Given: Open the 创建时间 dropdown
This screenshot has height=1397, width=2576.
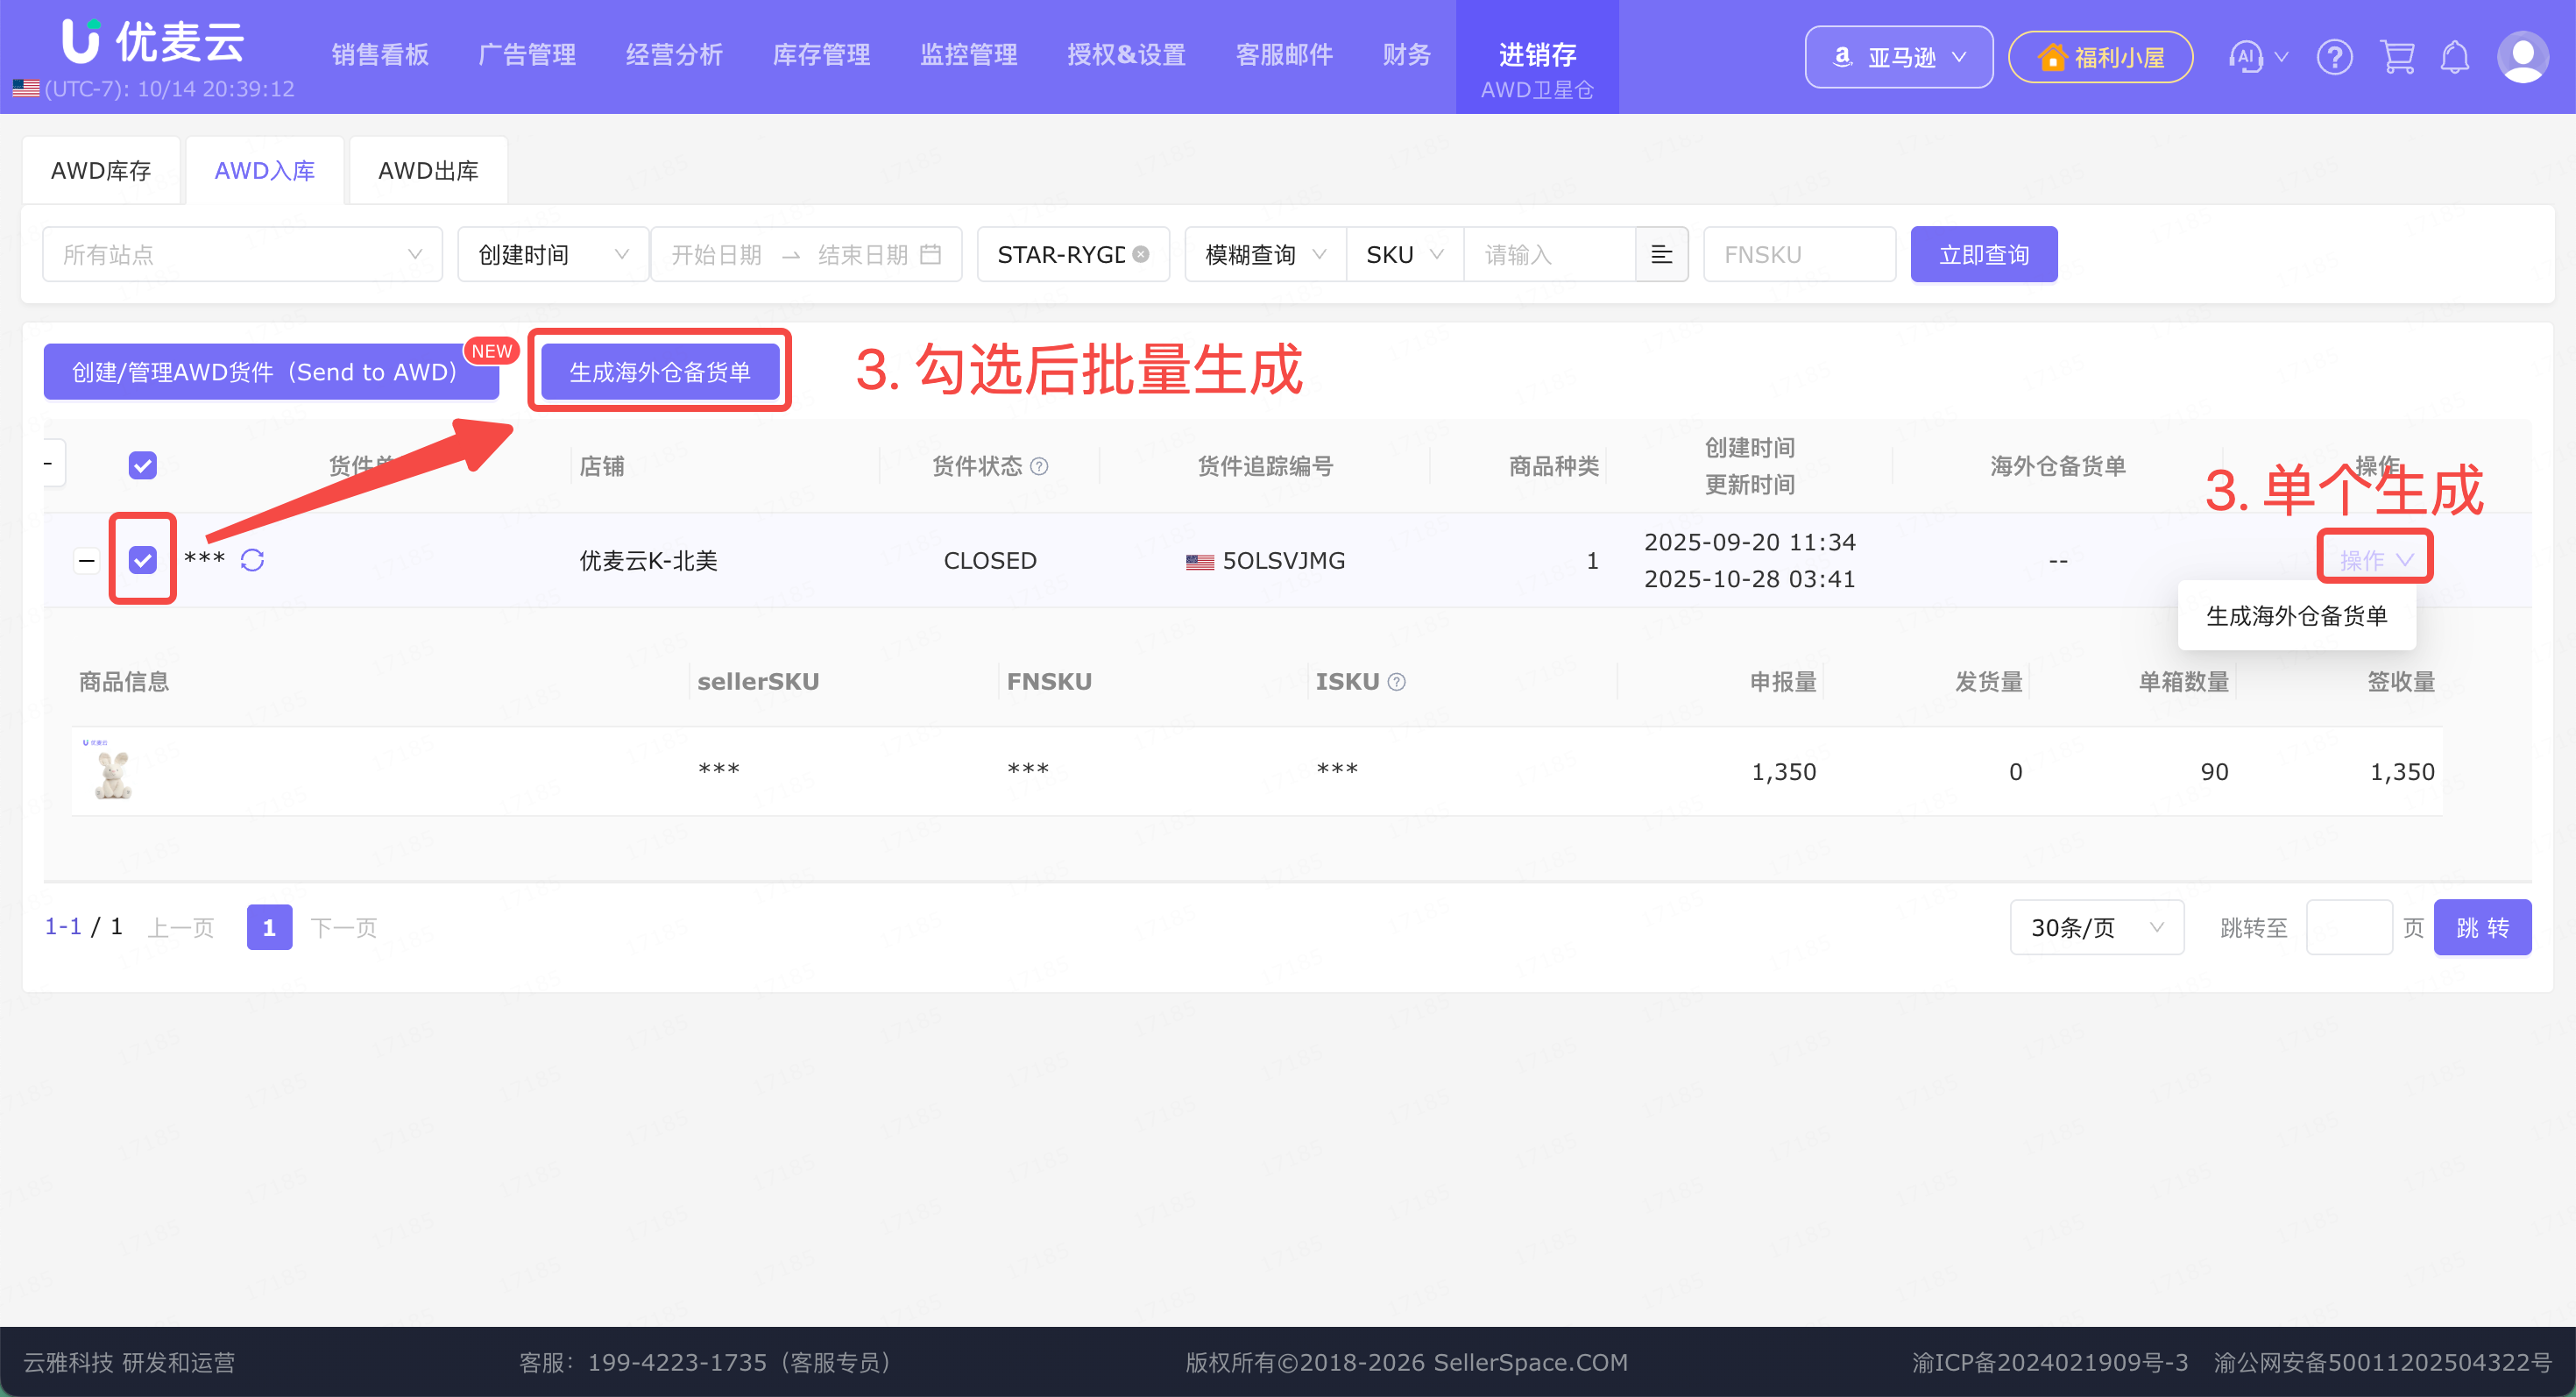Looking at the screenshot, I should 553,254.
